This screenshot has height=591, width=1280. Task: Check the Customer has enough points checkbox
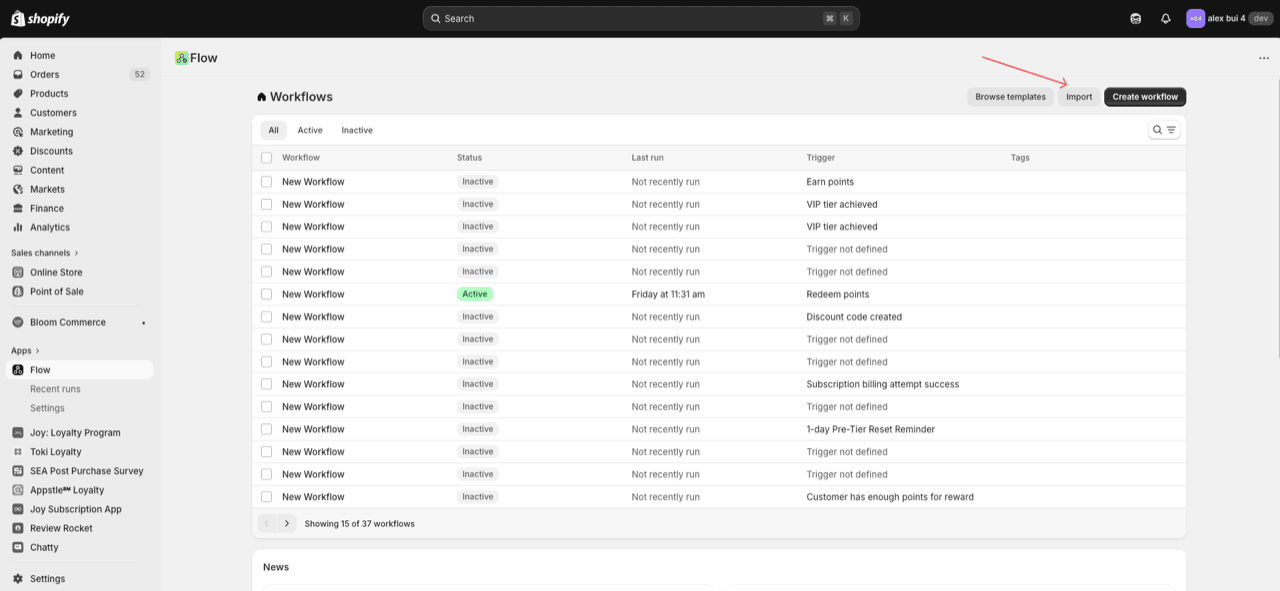click(266, 497)
